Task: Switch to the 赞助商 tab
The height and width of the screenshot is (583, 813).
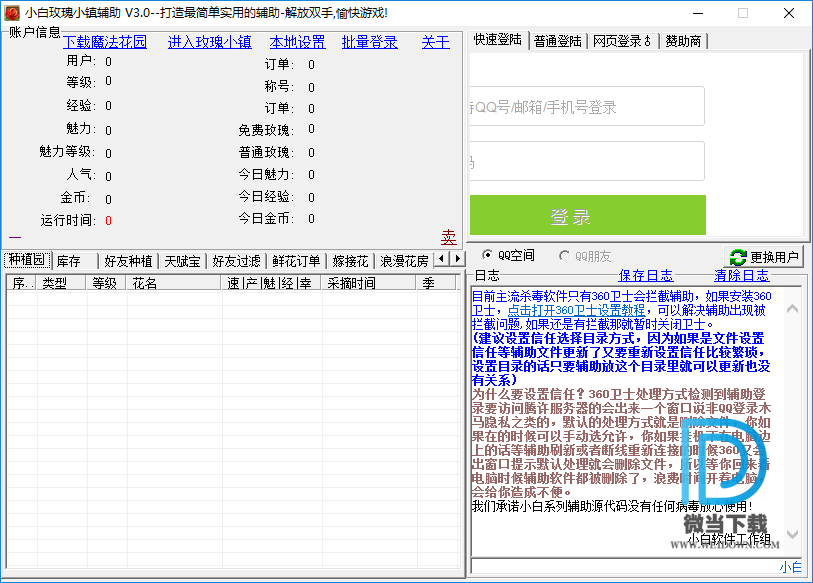Action: click(683, 41)
